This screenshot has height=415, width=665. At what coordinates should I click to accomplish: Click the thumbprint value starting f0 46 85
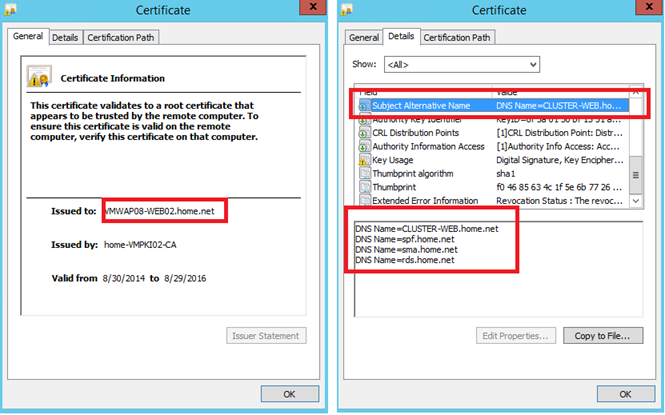[x=559, y=187]
